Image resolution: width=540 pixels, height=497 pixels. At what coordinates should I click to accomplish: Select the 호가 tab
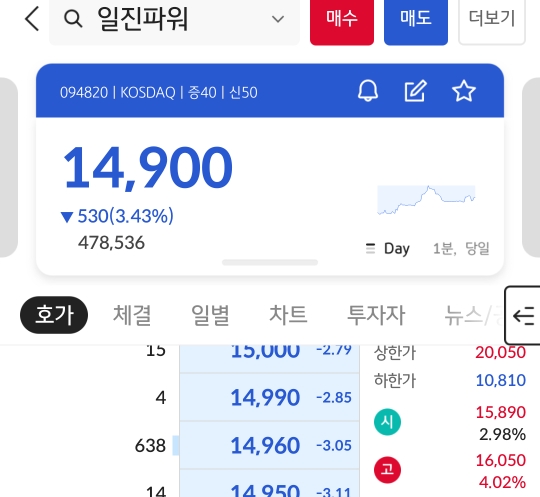click(54, 315)
